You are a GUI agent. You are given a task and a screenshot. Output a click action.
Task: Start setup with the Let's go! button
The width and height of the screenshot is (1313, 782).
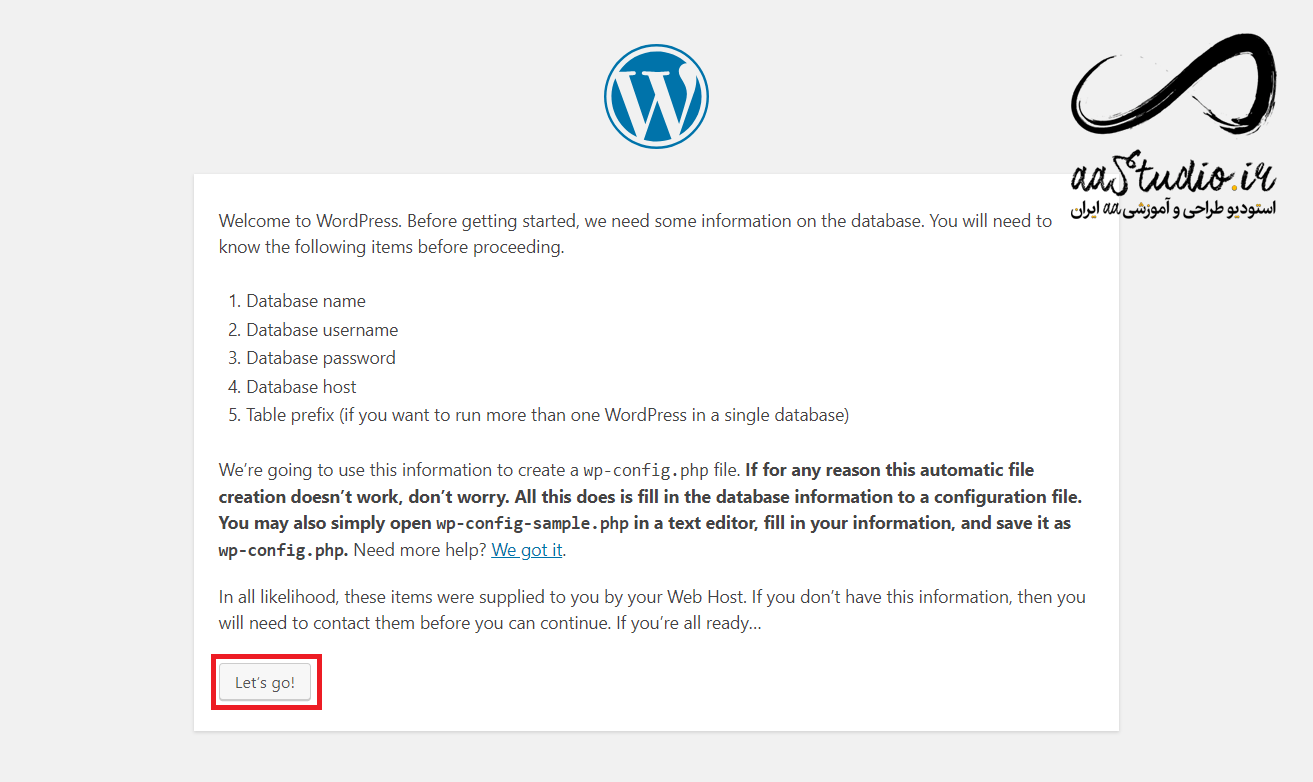(265, 683)
